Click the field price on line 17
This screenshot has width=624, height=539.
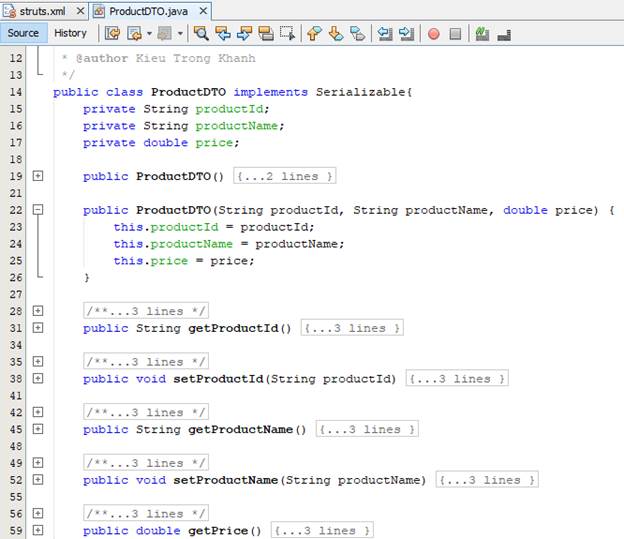[214, 143]
